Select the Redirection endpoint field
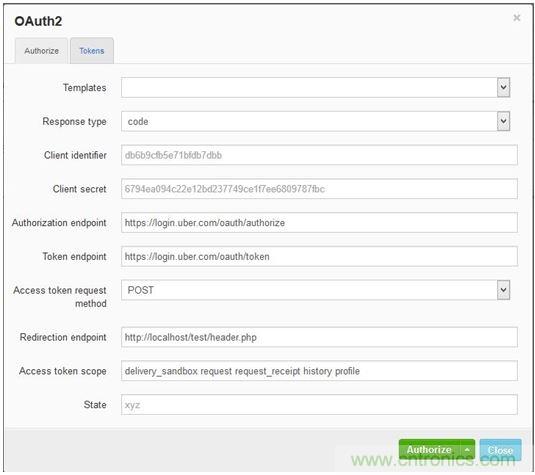535x475 pixels. pos(319,337)
